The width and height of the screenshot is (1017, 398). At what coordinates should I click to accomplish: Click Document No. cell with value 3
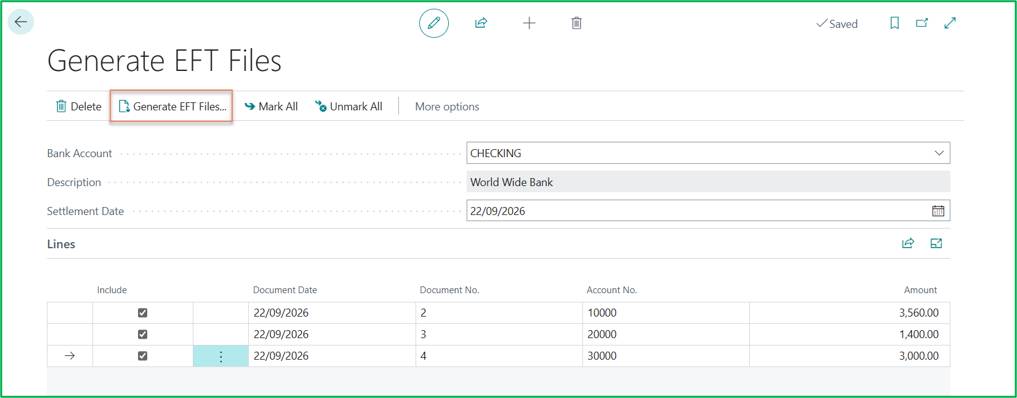click(499, 334)
